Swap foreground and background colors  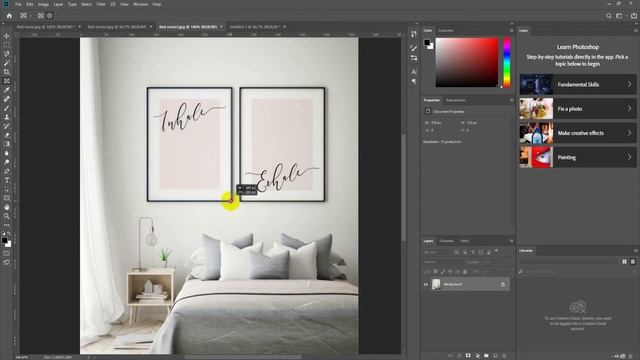point(9,233)
